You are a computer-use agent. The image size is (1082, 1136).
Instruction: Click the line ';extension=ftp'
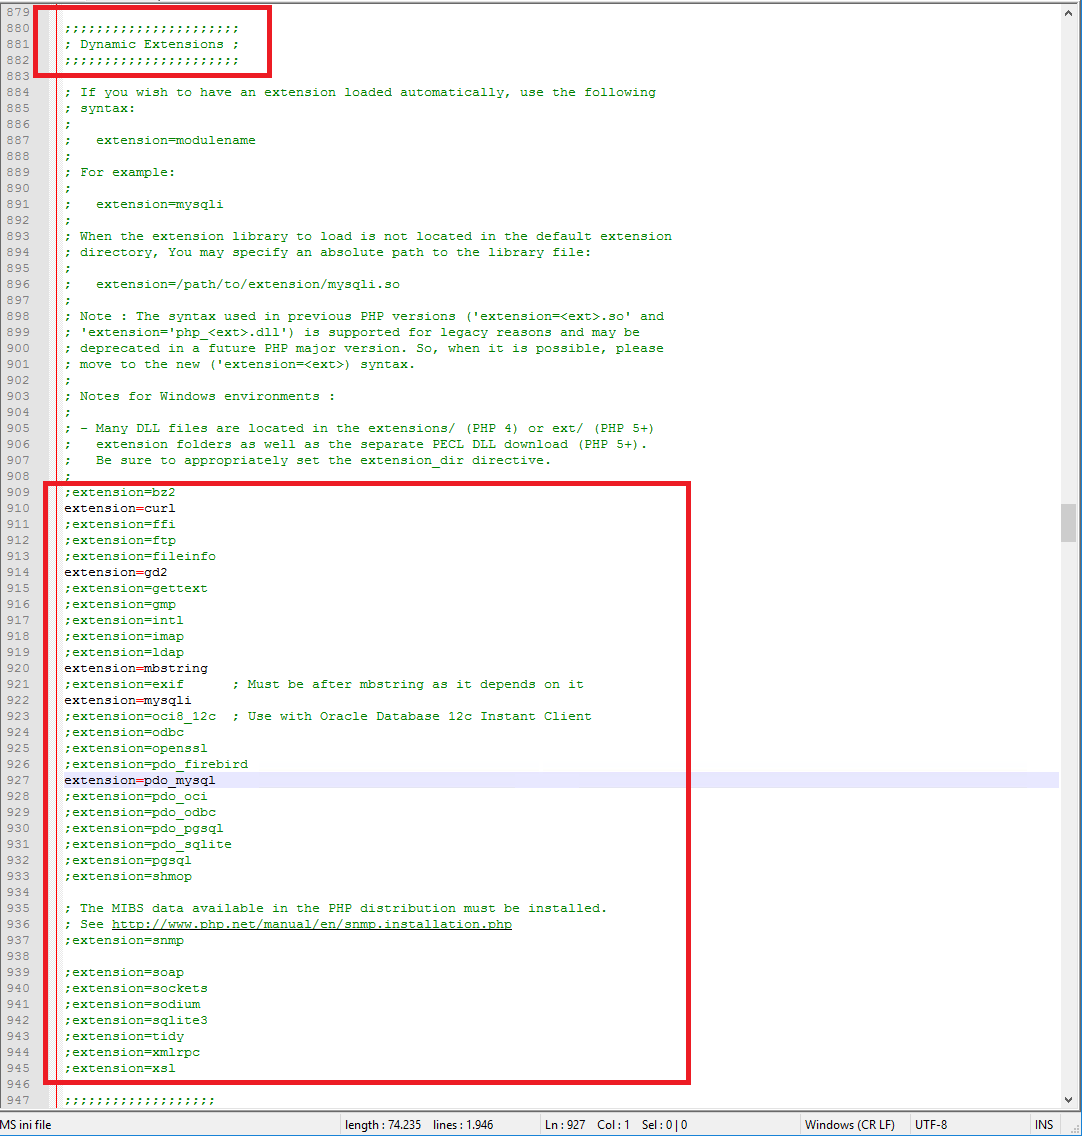pos(120,540)
